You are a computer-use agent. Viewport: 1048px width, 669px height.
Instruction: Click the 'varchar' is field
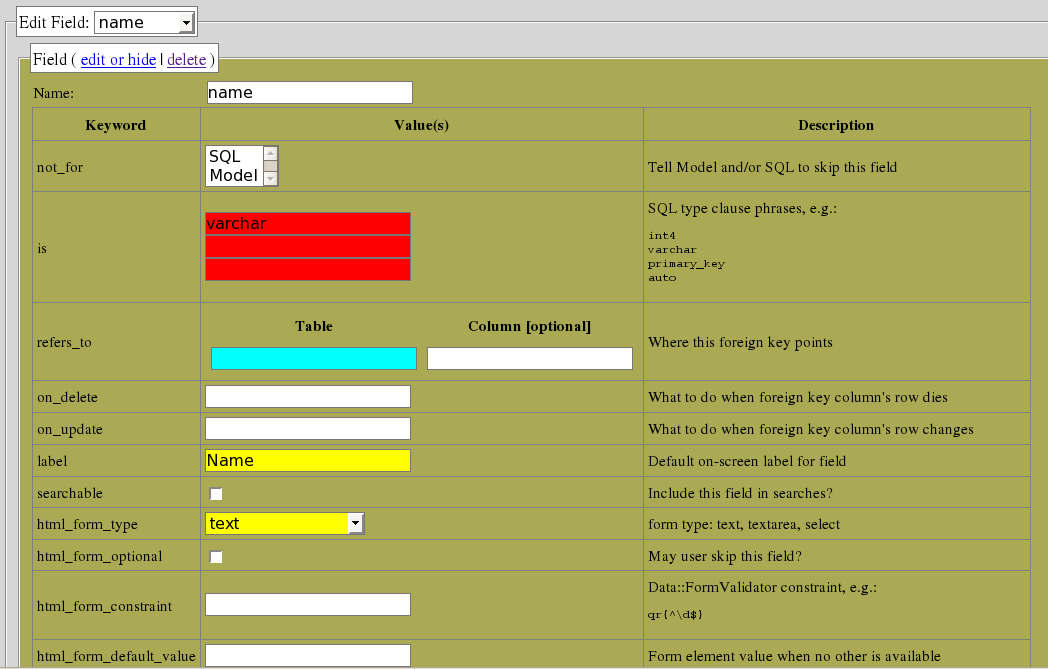click(307, 224)
